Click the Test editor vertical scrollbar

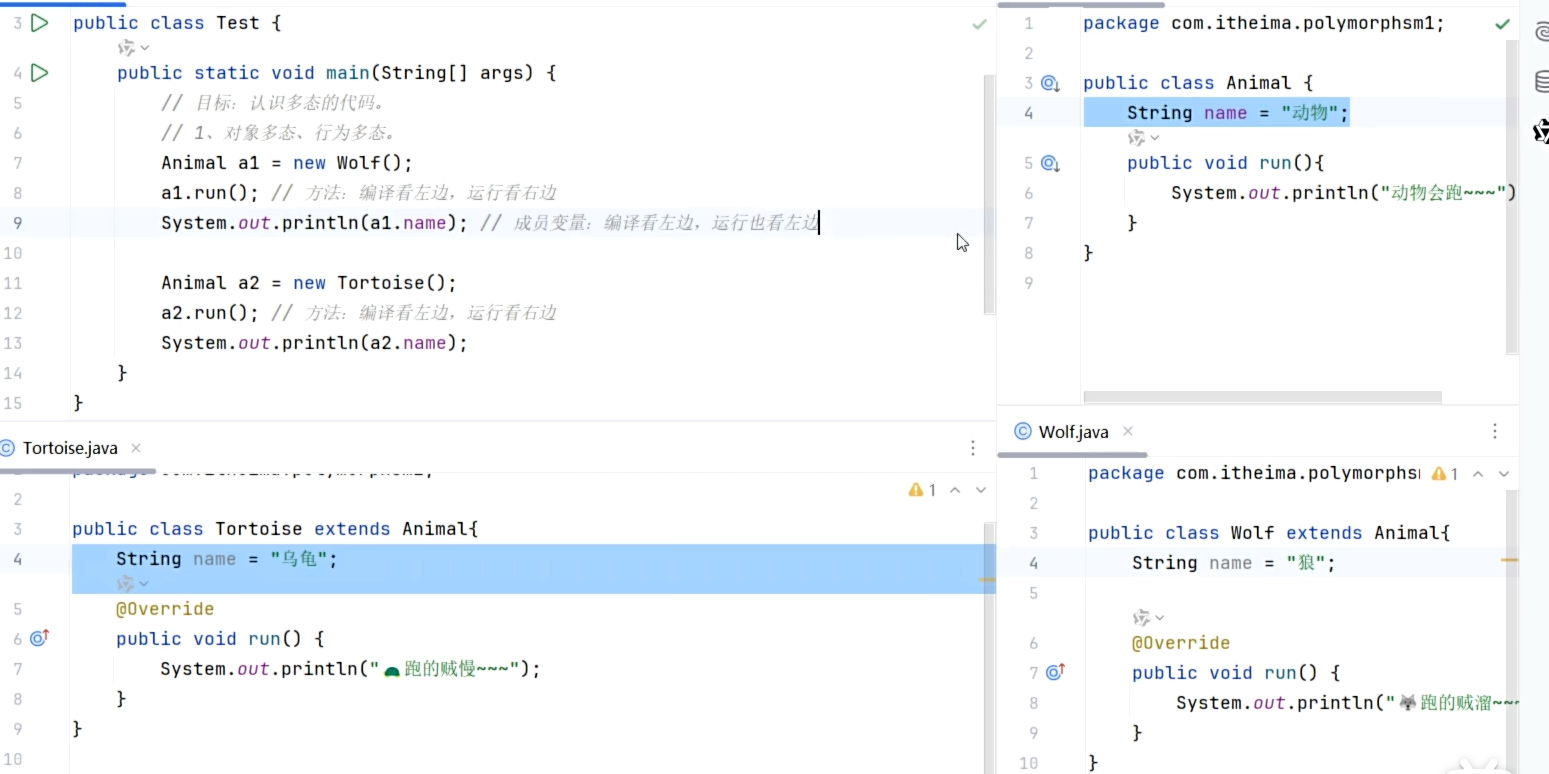990,195
